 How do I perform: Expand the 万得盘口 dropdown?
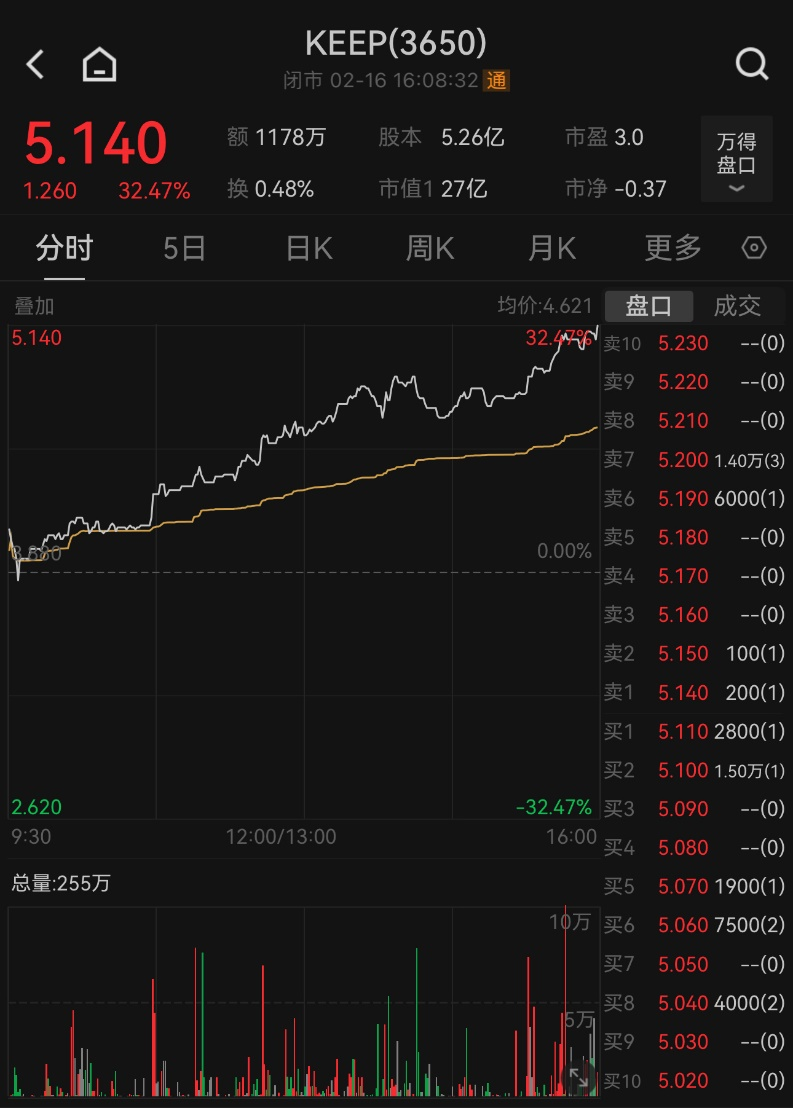(736, 159)
